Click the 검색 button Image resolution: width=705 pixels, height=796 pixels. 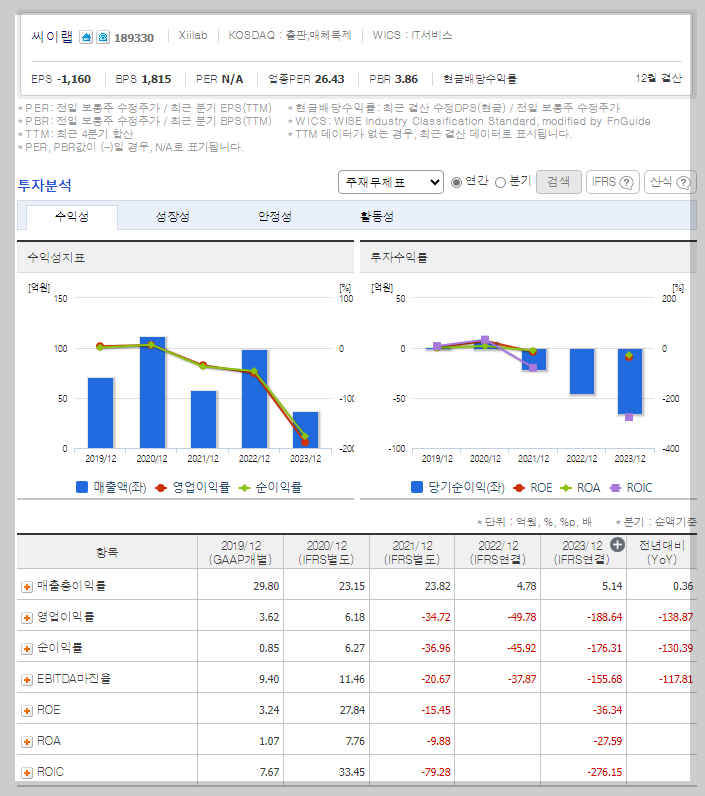point(559,182)
